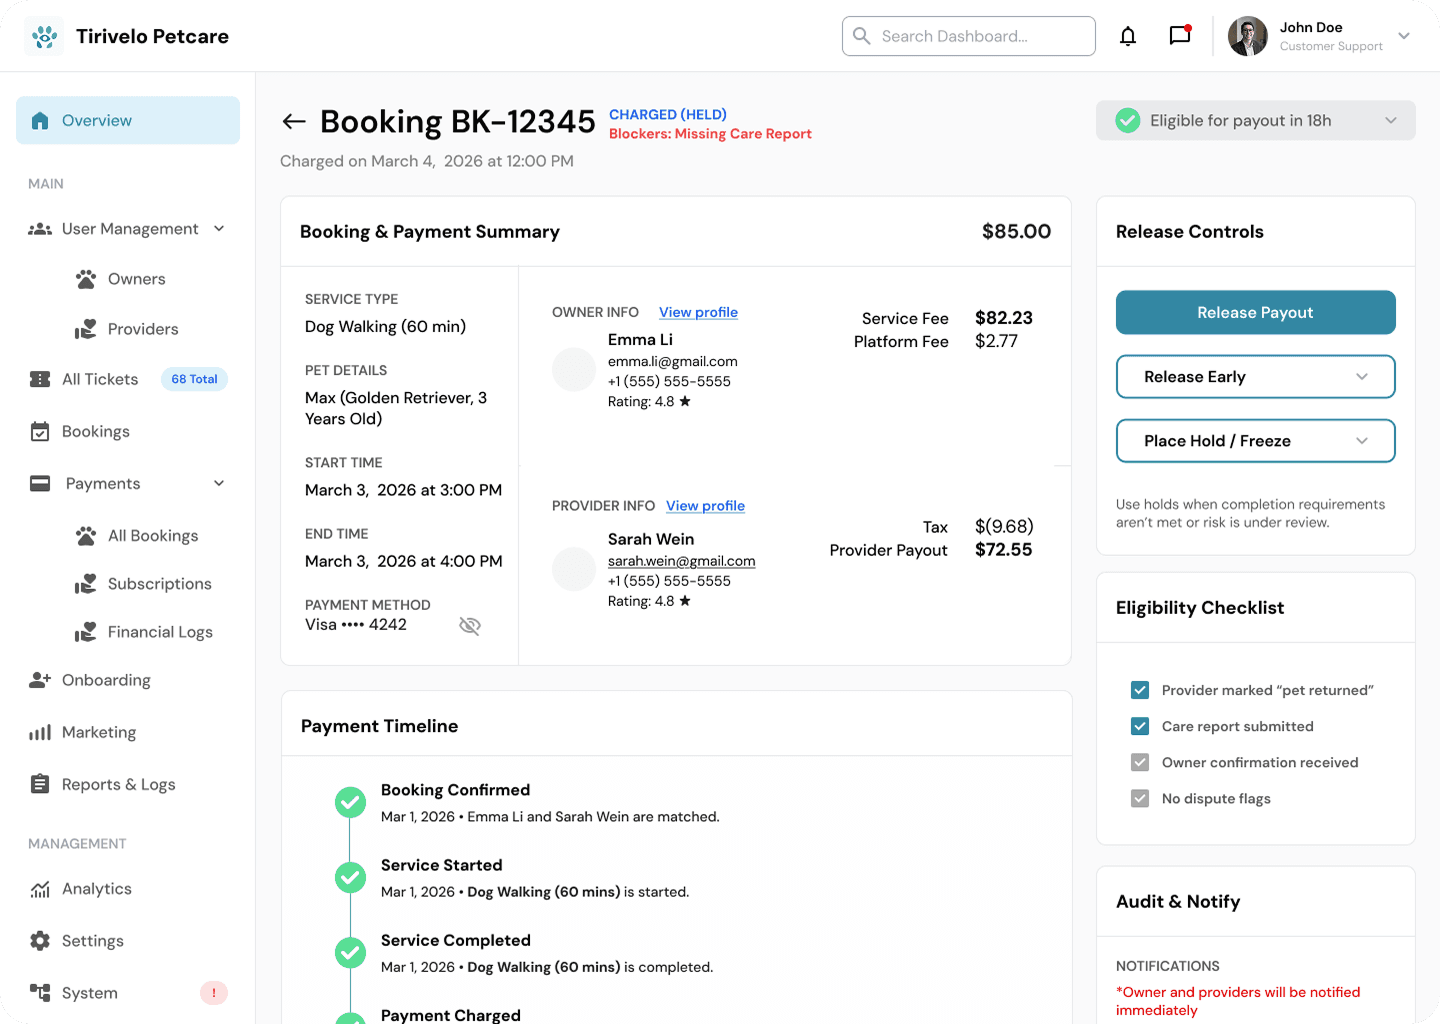
Task: Click John Doe's profile avatar
Action: coord(1247,36)
